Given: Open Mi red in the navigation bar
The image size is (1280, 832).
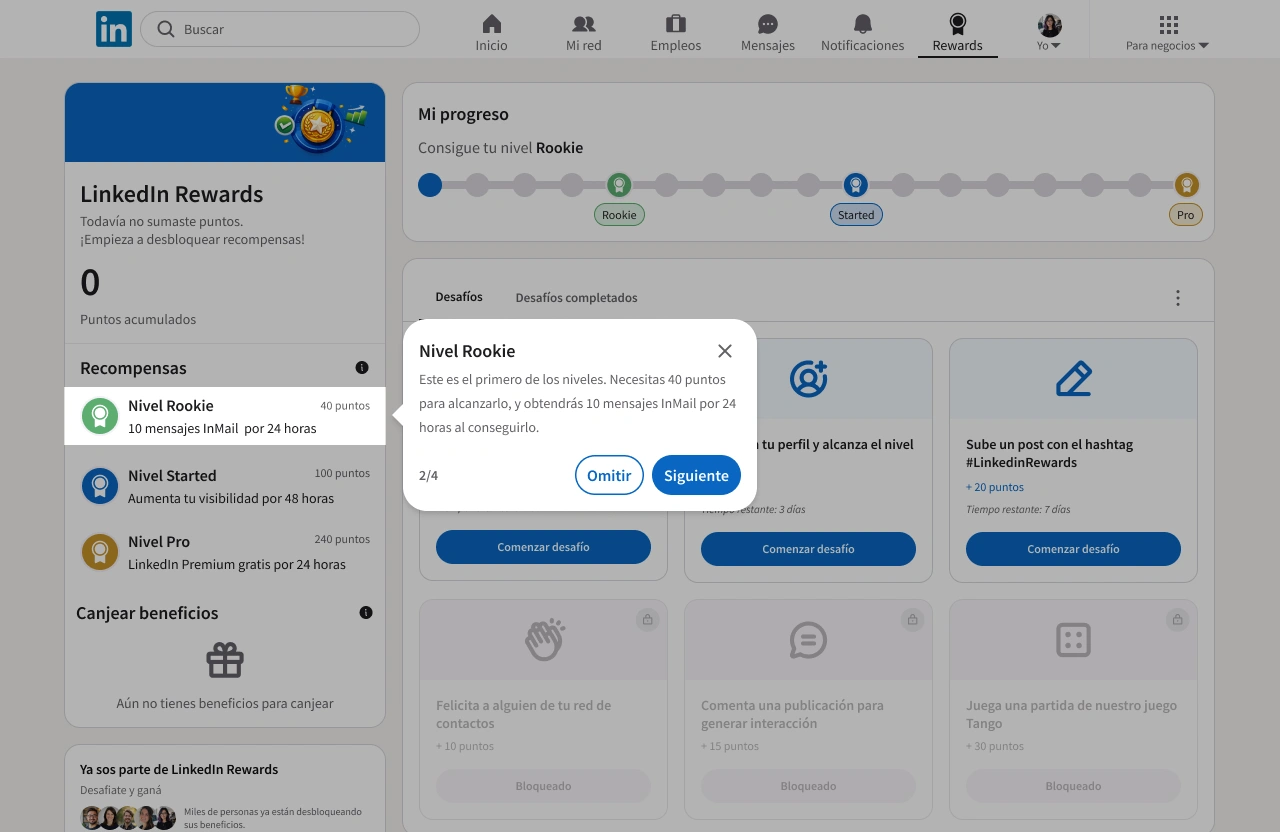Looking at the screenshot, I should 584,33.
